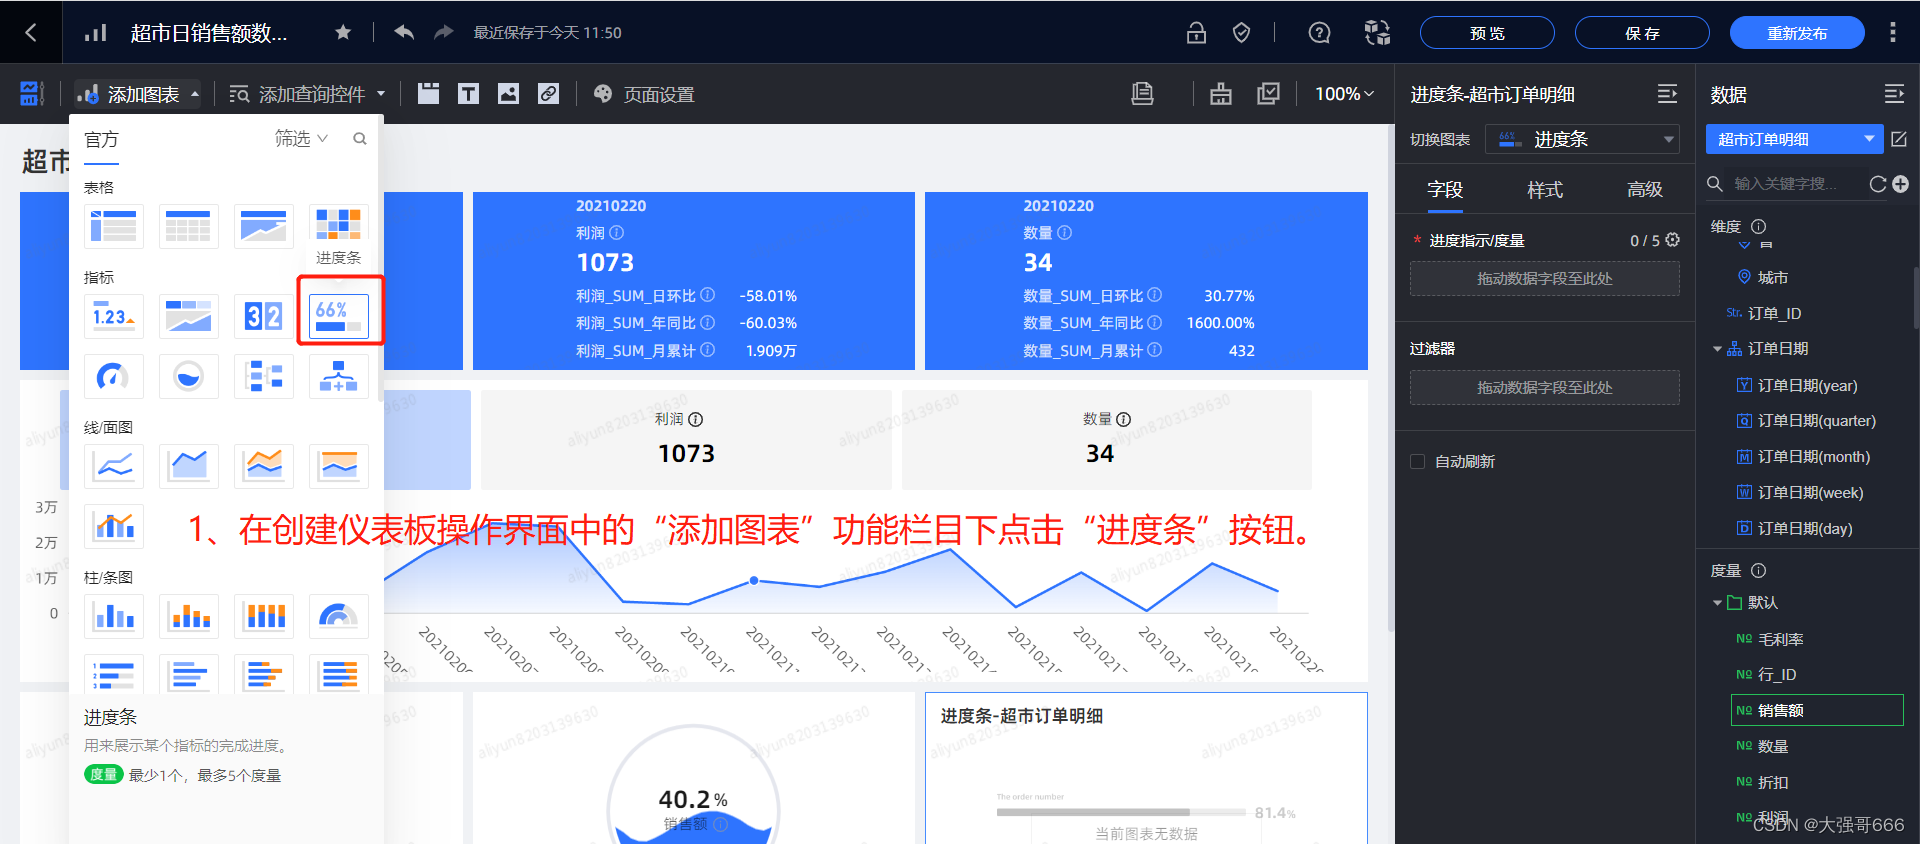Click the multi-select checkbox icon in toolbar
The height and width of the screenshot is (844, 1920).
point(1268,94)
